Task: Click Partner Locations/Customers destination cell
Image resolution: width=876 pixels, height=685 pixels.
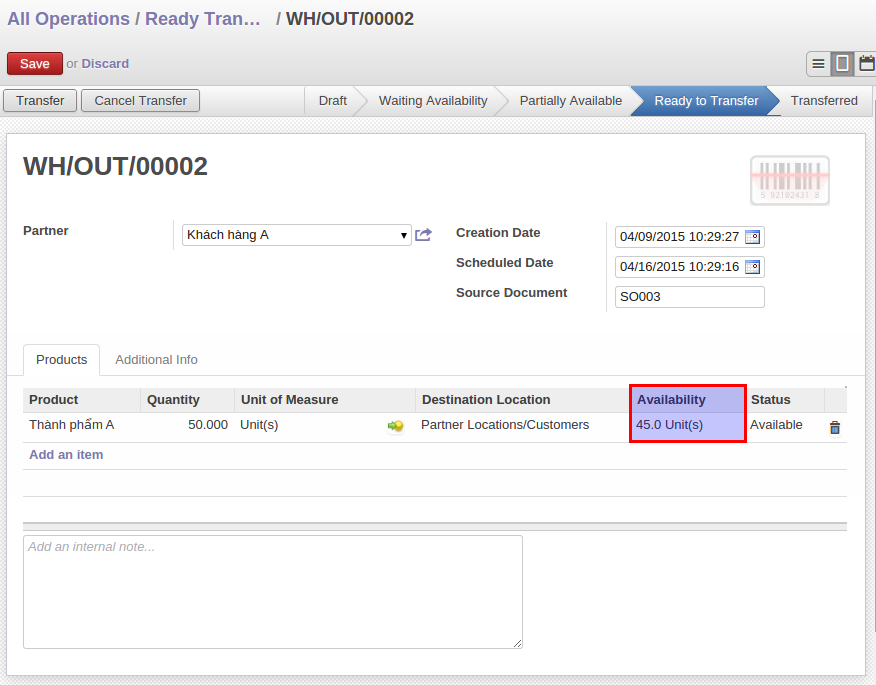Action: point(523,425)
